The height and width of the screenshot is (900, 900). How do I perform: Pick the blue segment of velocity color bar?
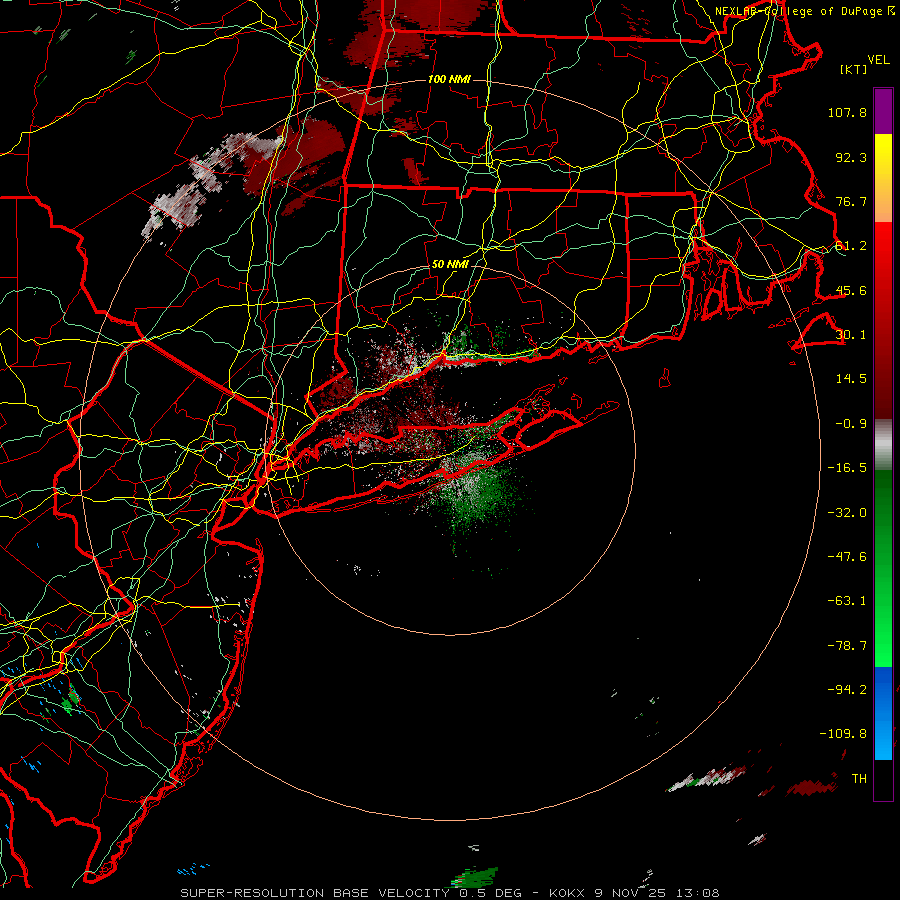click(x=883, y=713)
